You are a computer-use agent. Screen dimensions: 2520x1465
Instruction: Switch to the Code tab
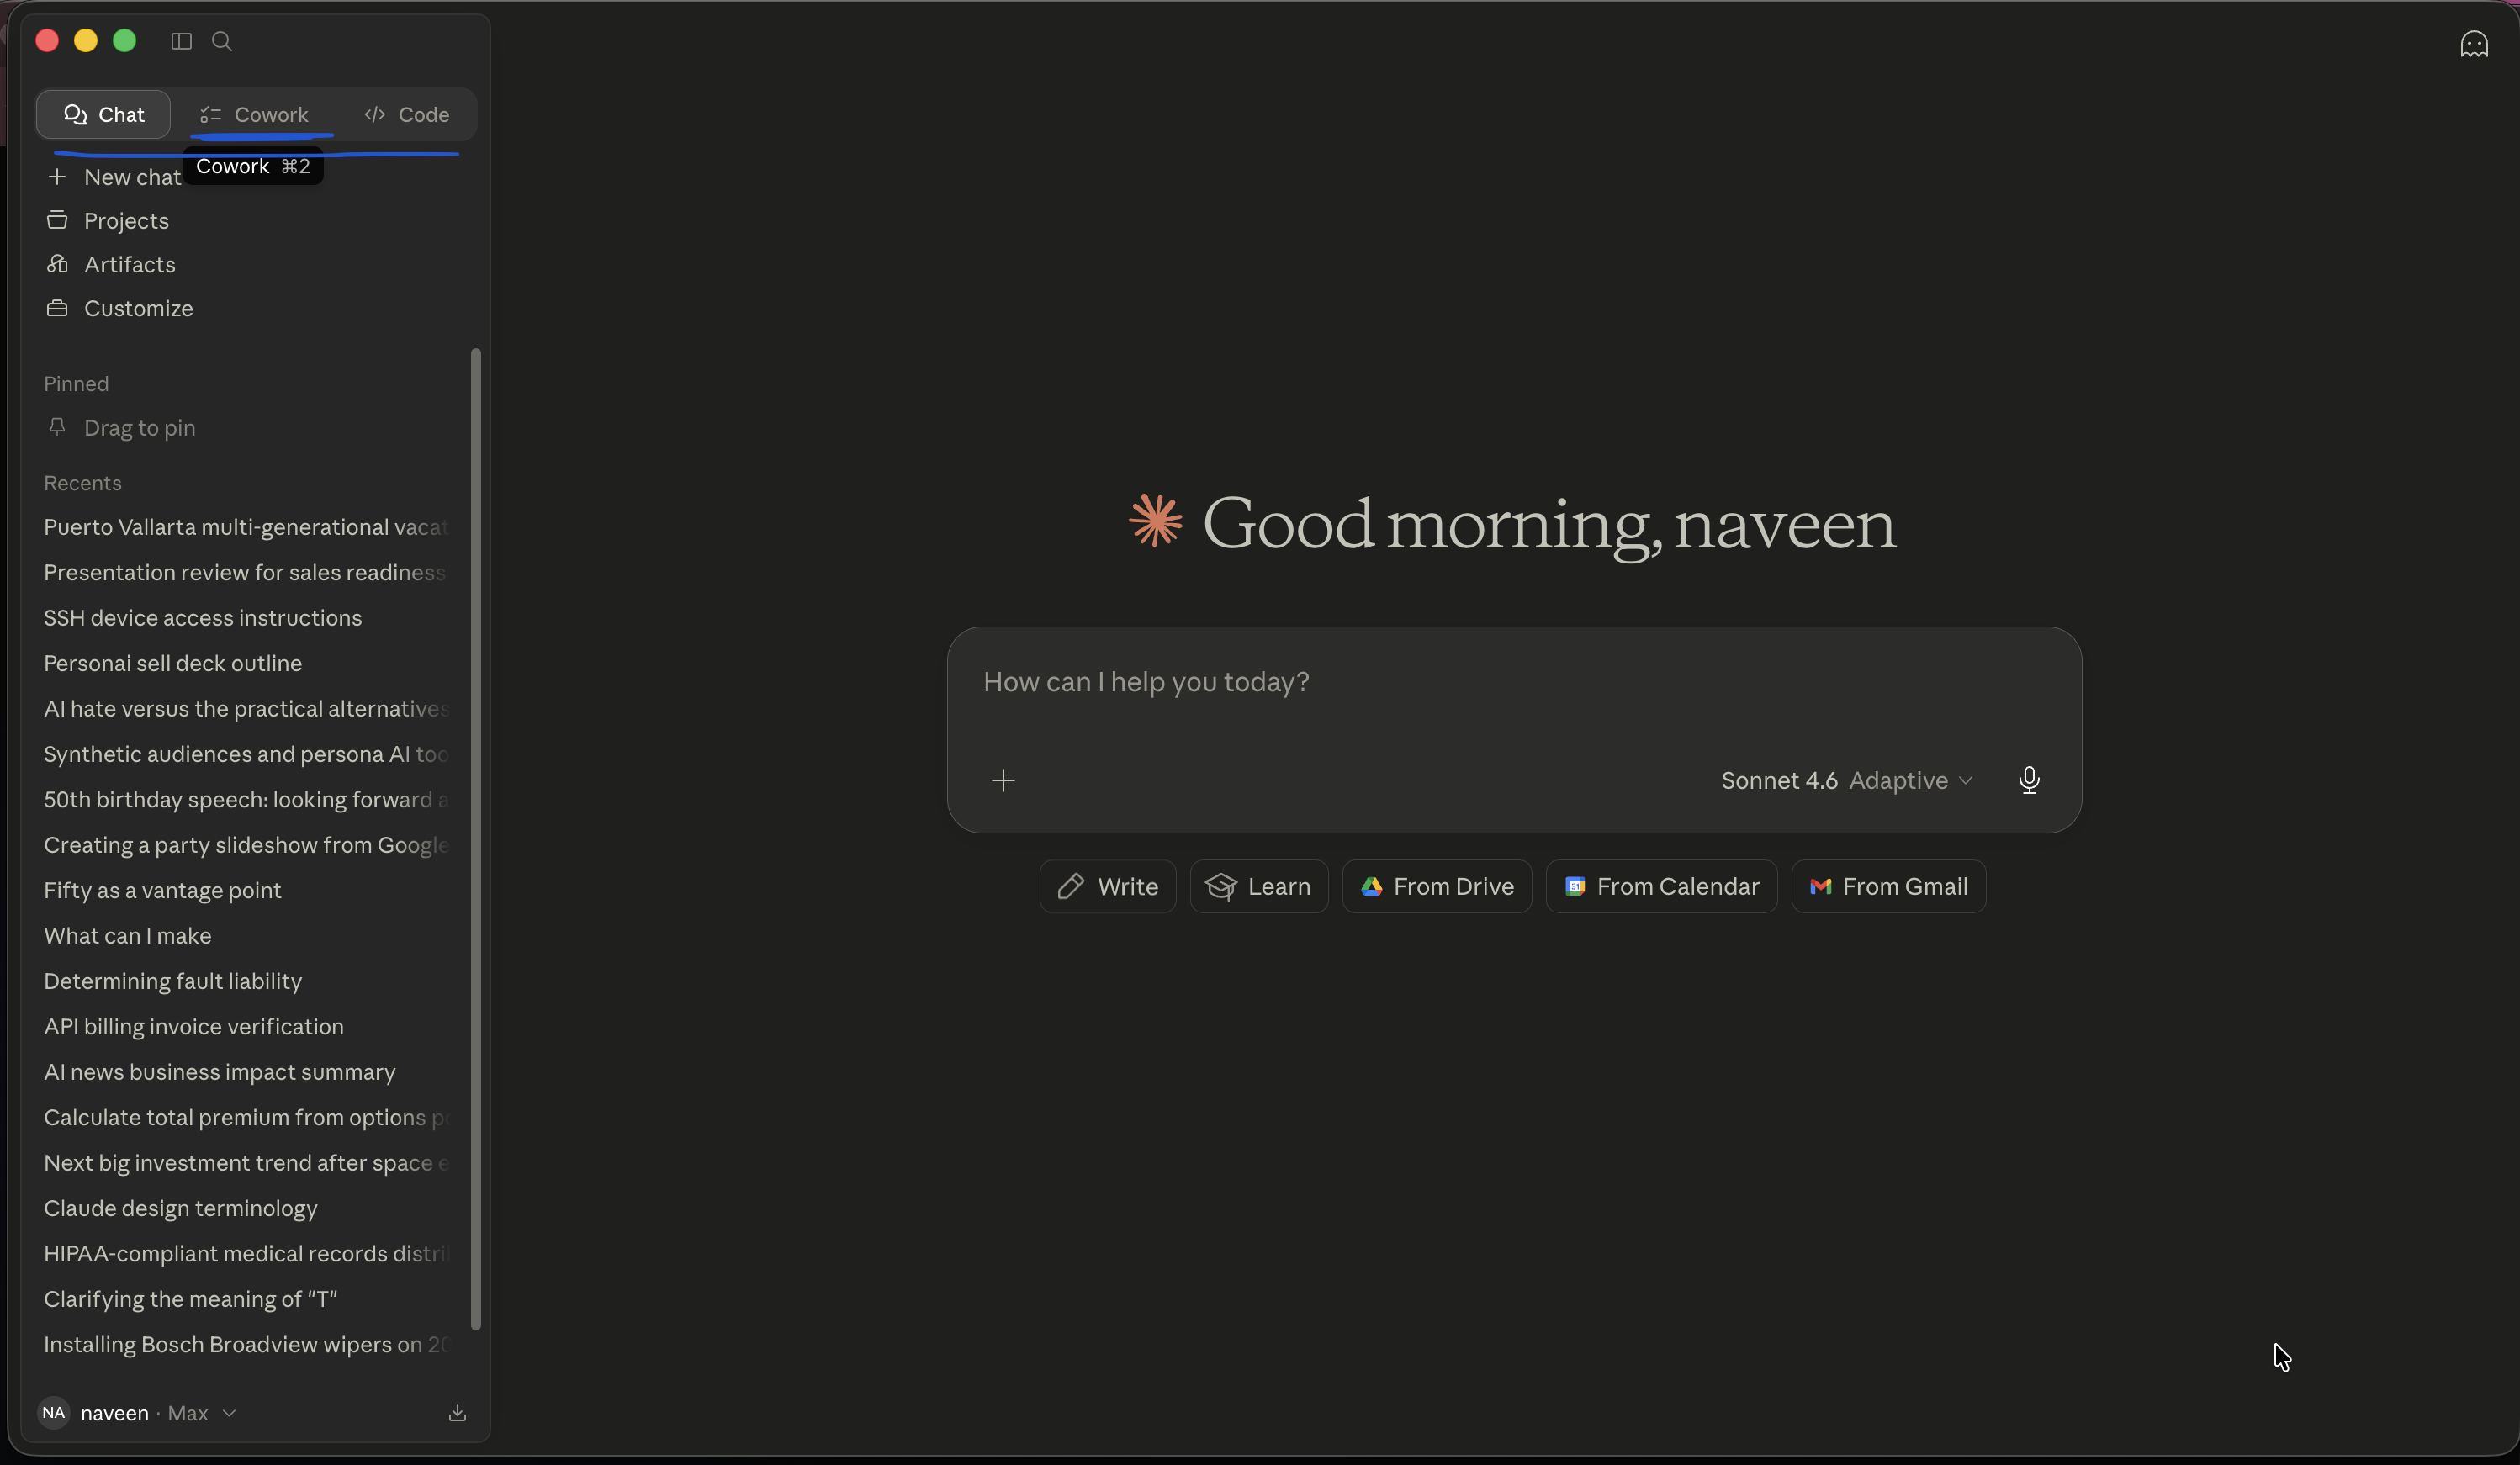(407, 114)
